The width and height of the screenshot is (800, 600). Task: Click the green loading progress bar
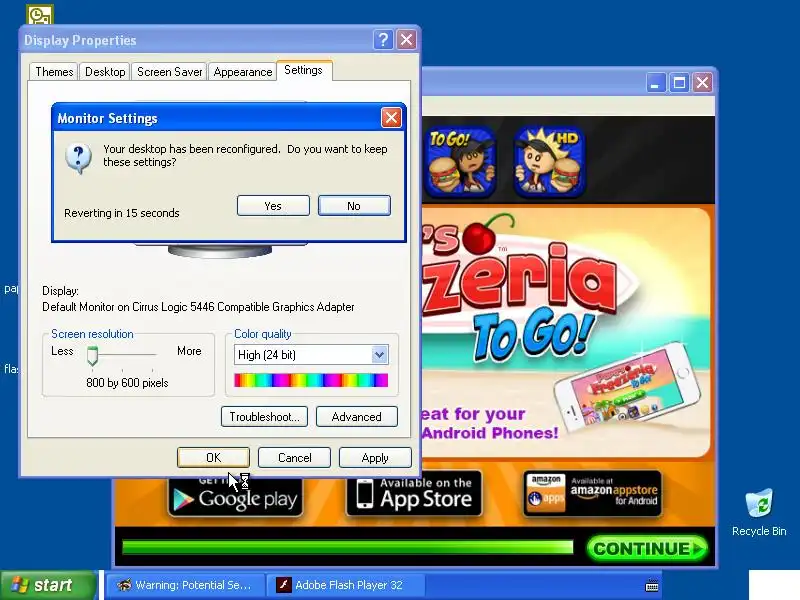(347, 548)
